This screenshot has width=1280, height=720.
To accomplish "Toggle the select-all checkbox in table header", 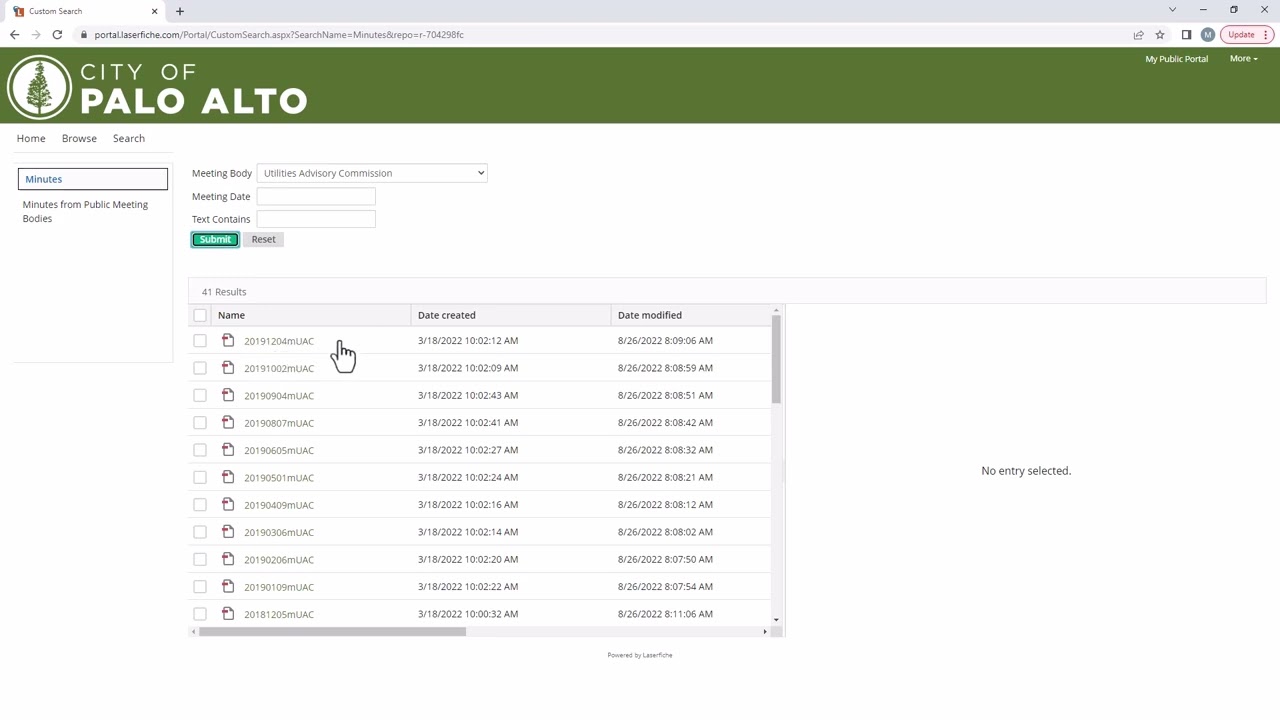I will click(x=200, y=315).
